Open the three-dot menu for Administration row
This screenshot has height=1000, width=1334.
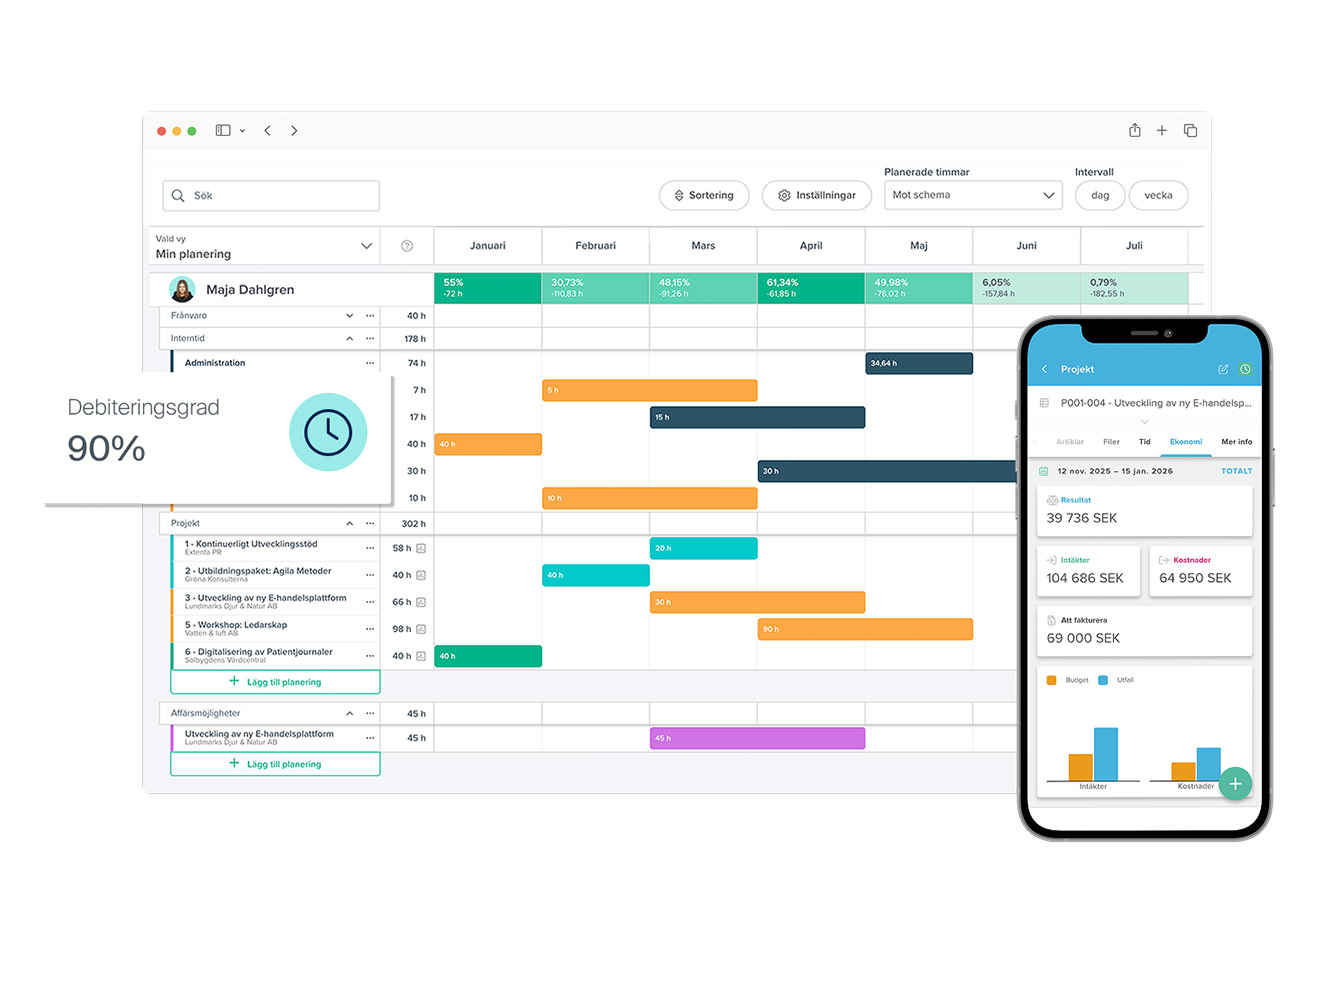(x=370, y=363)
